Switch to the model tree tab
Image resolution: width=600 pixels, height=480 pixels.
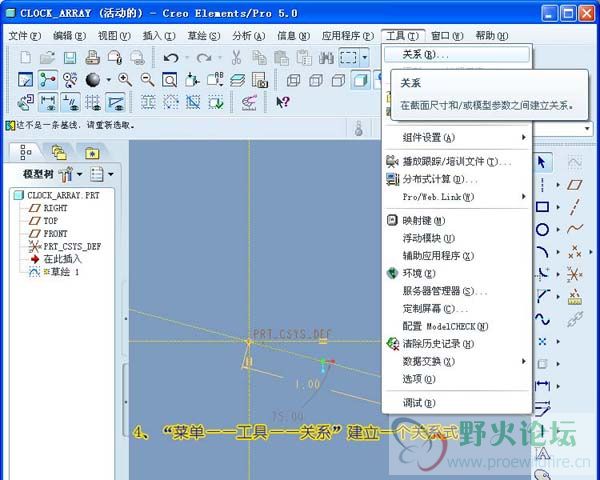(x=26, y=152)
